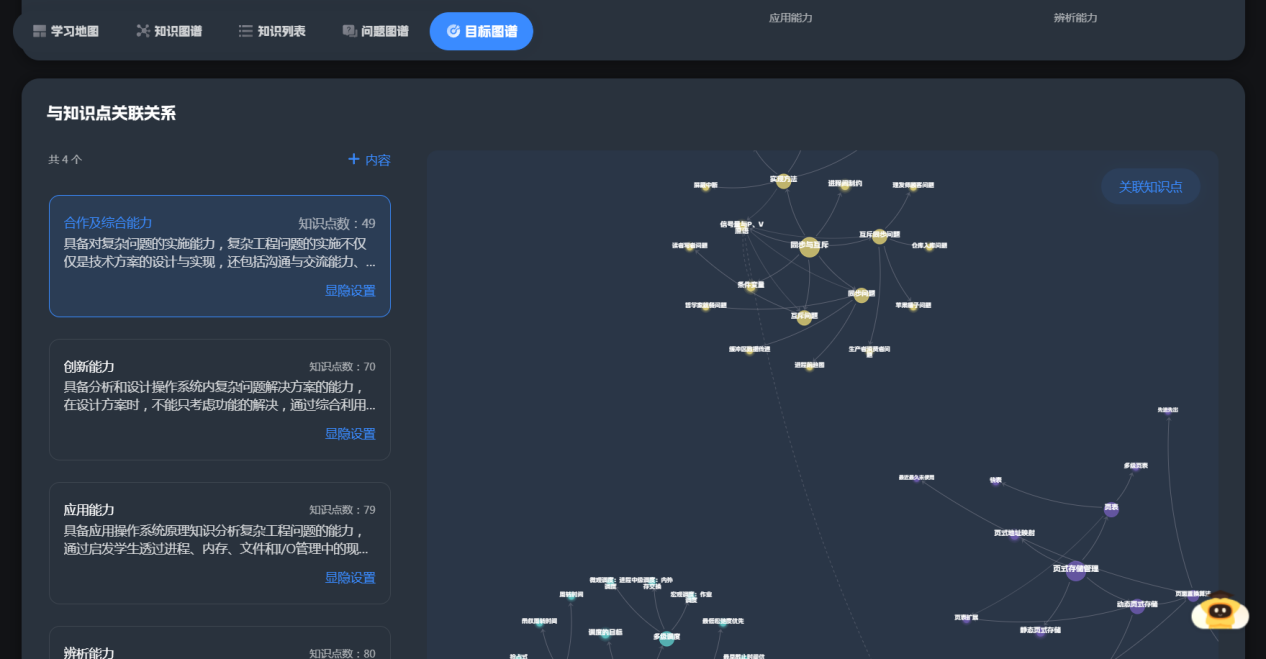Screen dimensions: 1266x659
Task: Toggle 显隐设置 for 合作及综合能力
Action: coord(350,291)
